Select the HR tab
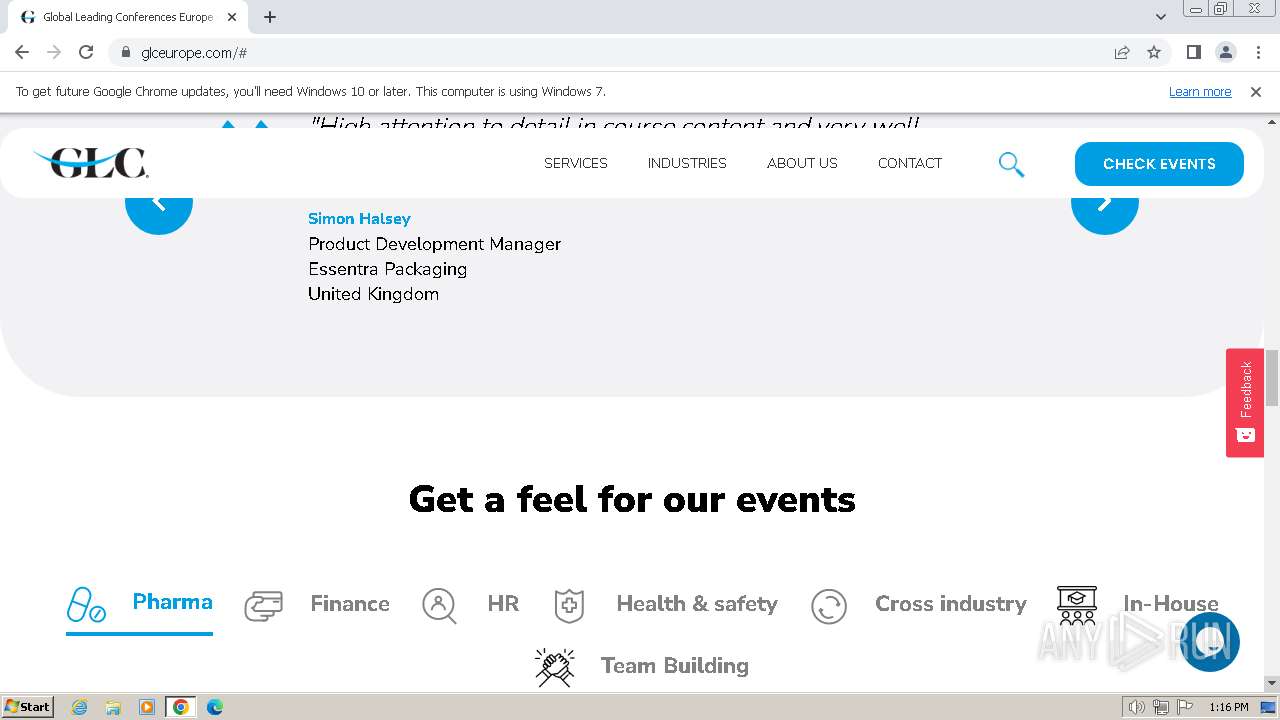The width and height of the screenshot is (1280, 720). [470, 605]
